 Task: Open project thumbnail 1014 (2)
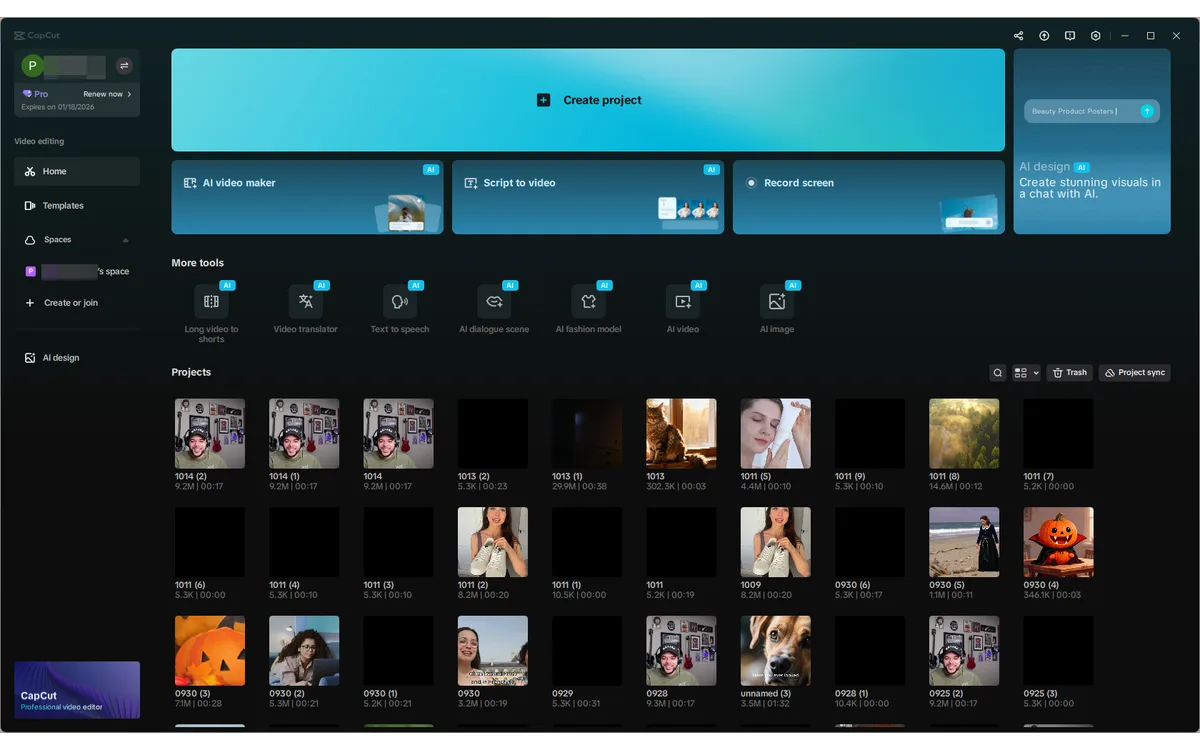click(x=210, y=434)
